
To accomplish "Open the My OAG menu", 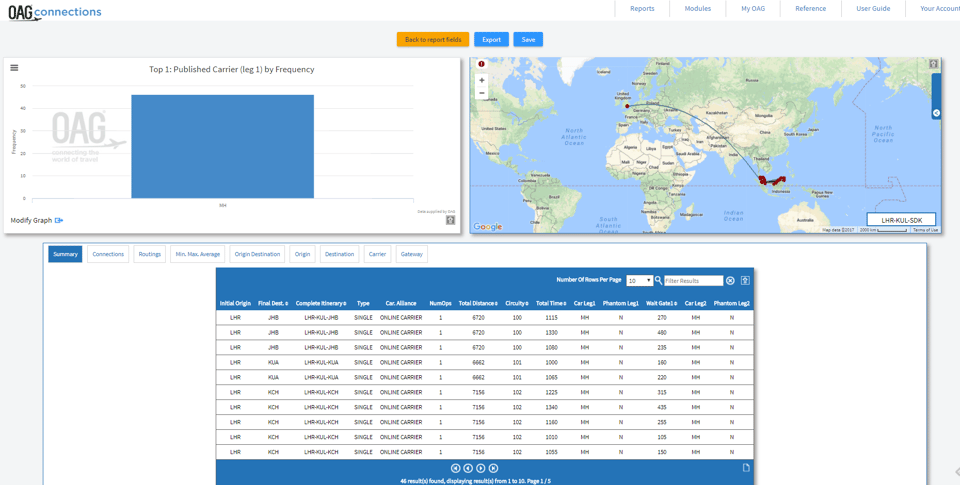I will point(754,9).
